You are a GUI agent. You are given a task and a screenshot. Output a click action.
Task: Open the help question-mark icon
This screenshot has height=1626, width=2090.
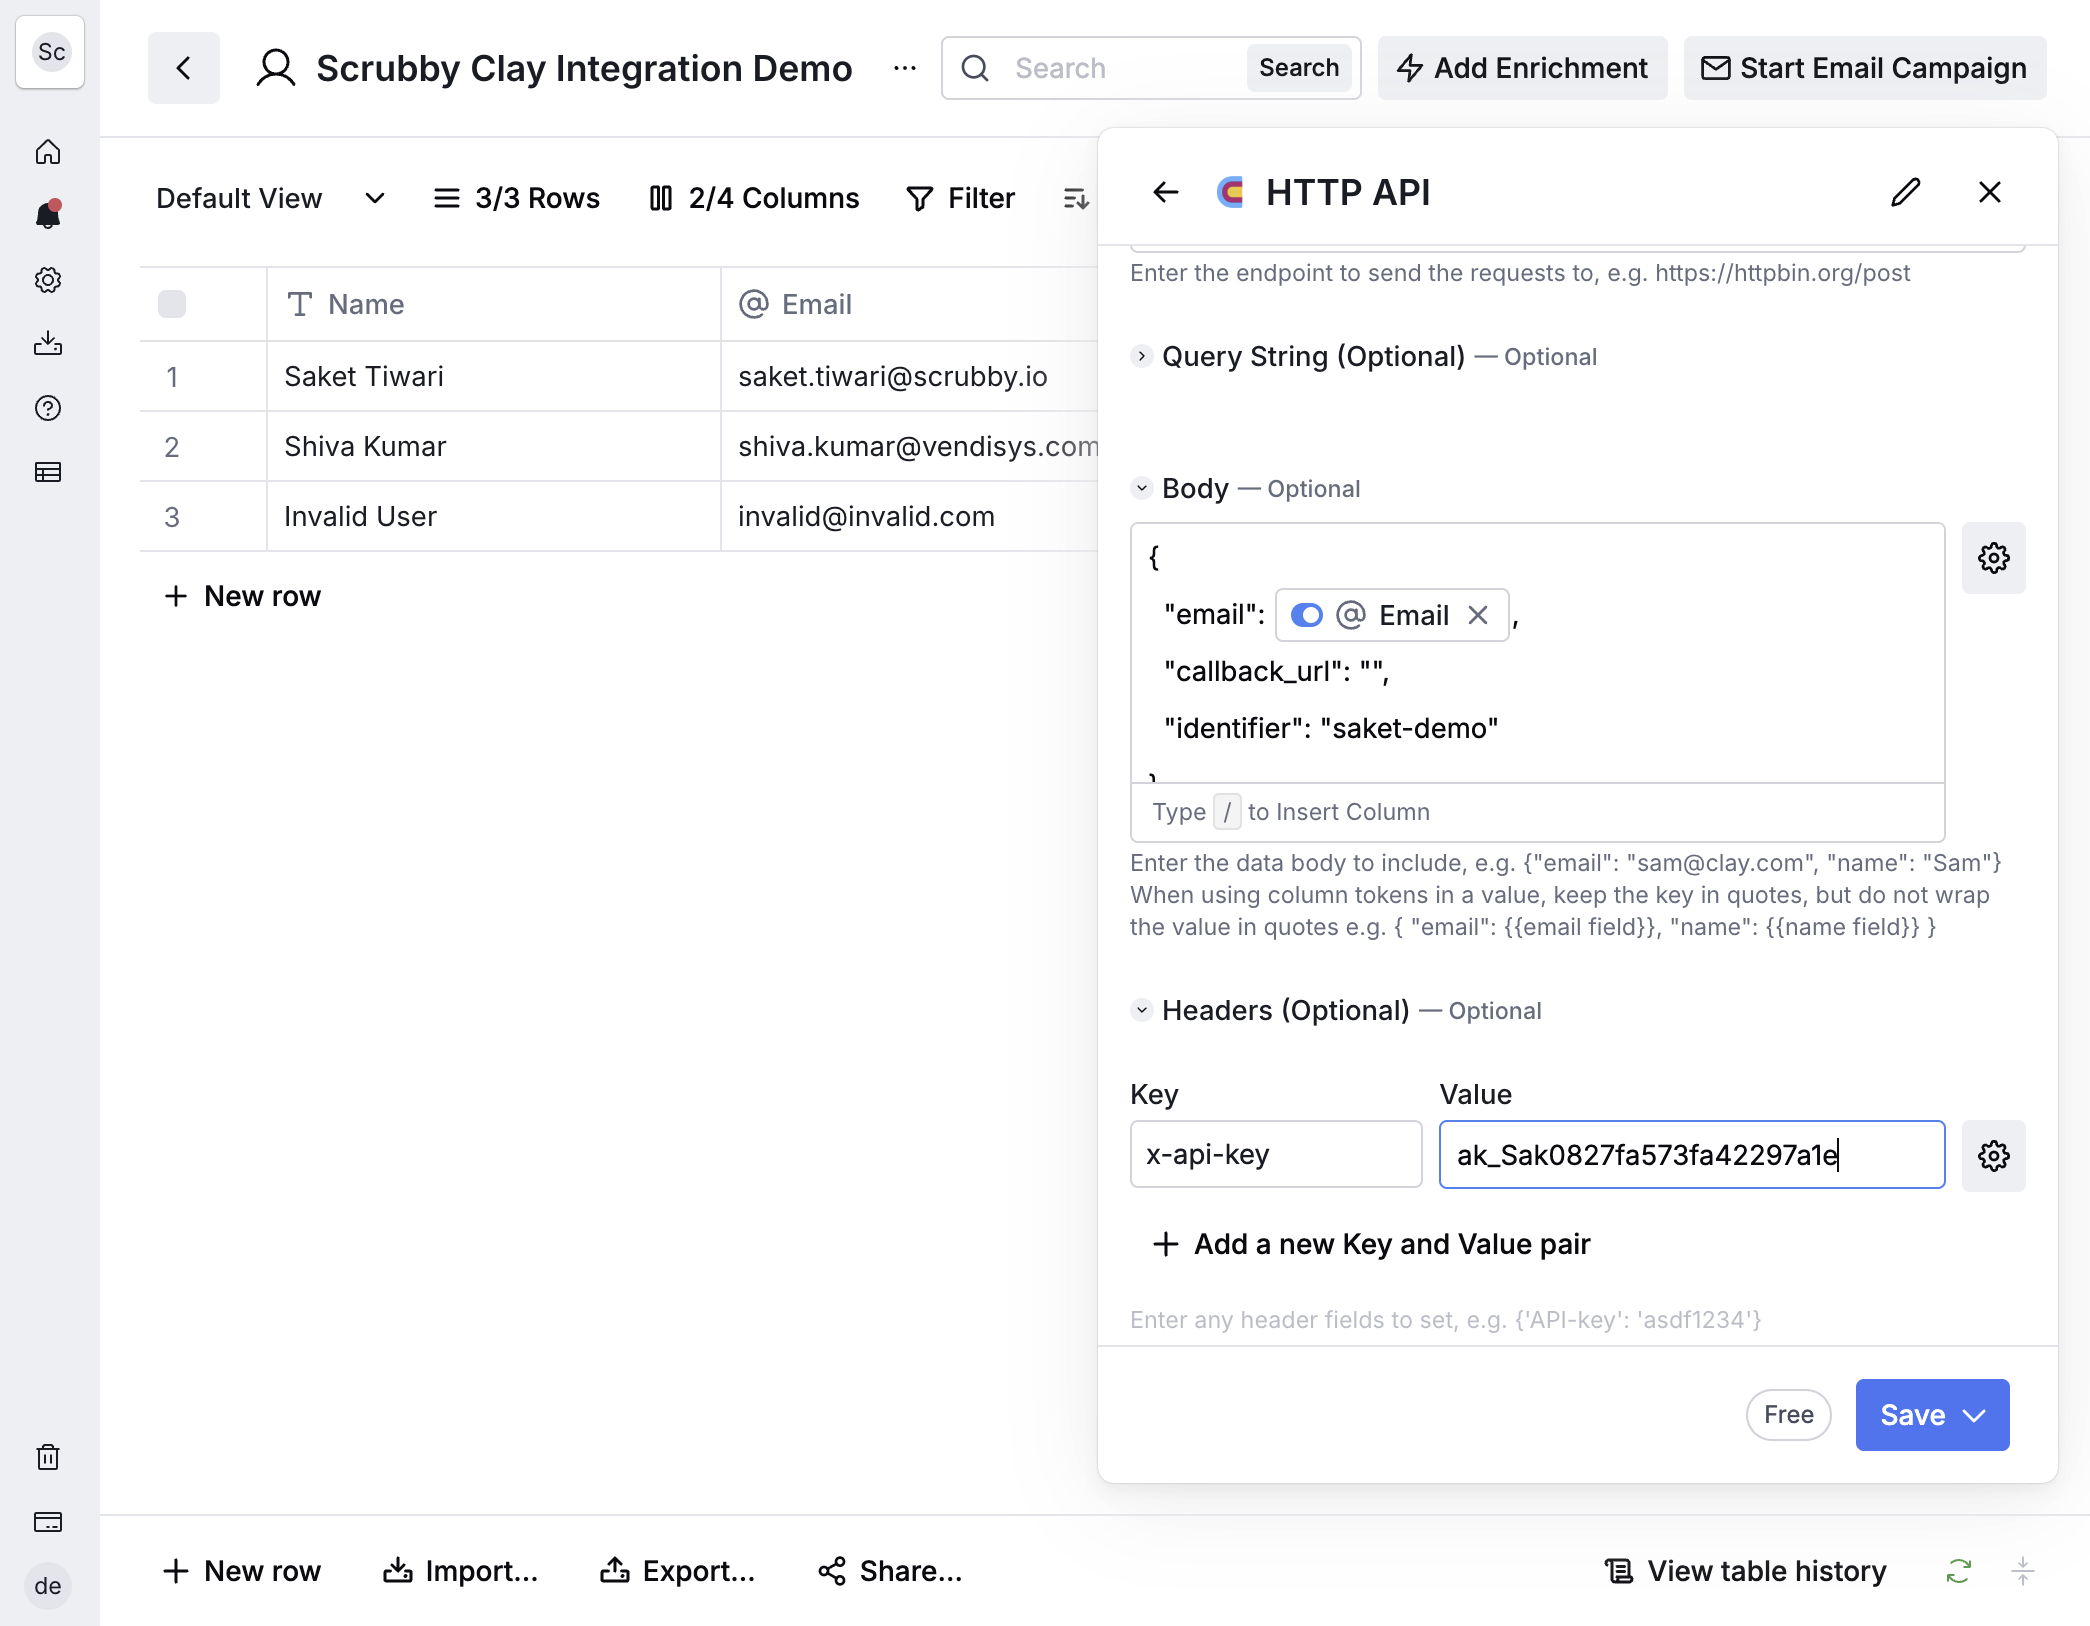coord(48,408)
